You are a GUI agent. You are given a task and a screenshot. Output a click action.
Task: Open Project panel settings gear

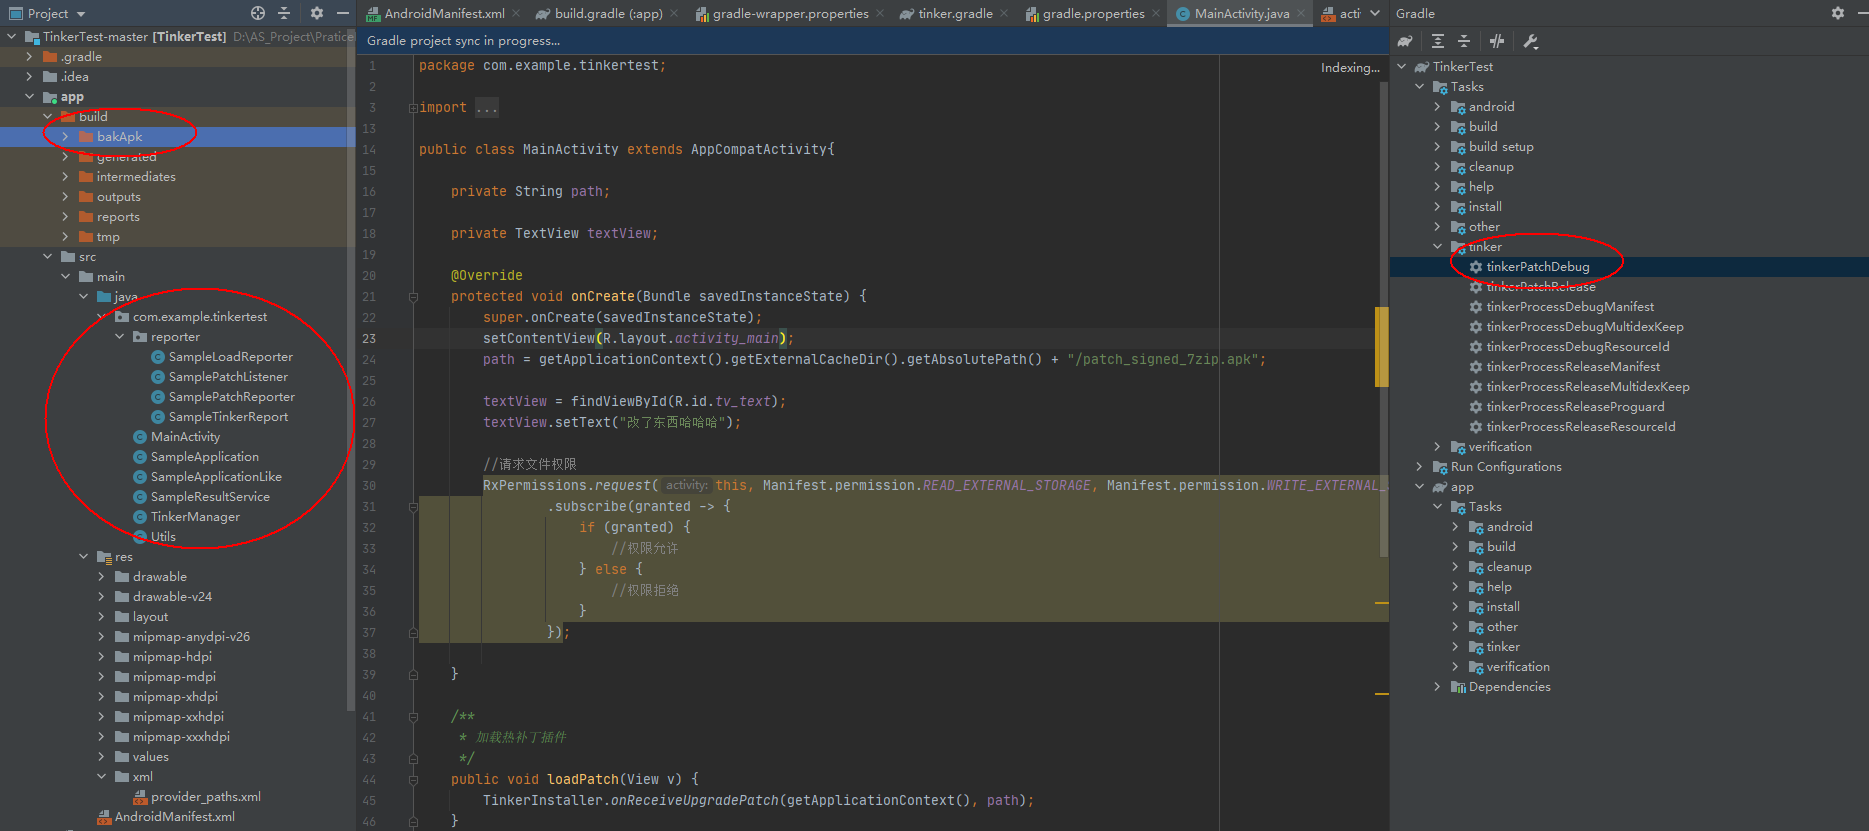click(316, 13)
